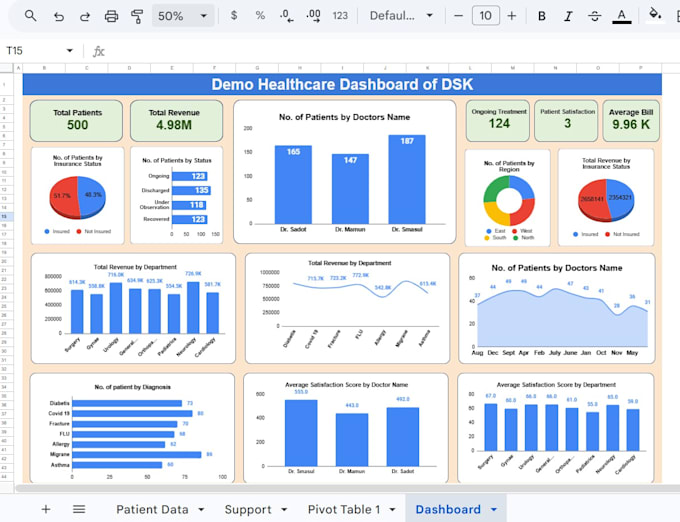Select the Dashboard tab
This screenshot has height=522, width=680.
(x=448, y=509)
